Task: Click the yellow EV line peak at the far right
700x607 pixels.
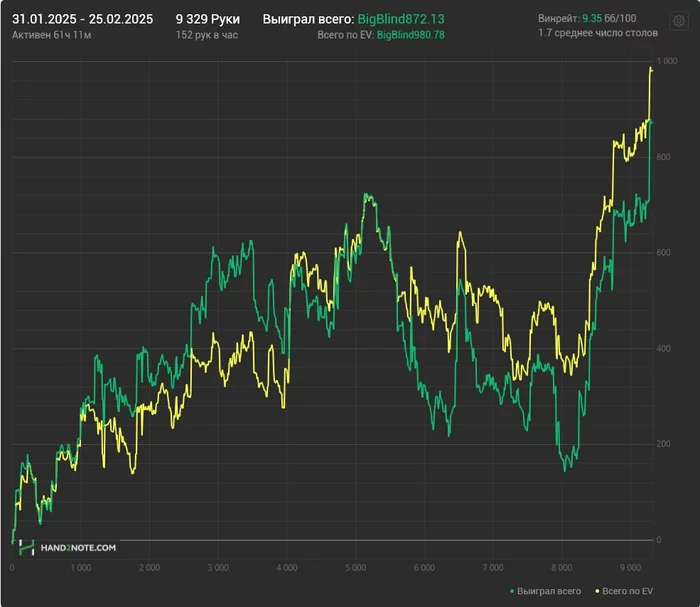Action: pos(651,69)
